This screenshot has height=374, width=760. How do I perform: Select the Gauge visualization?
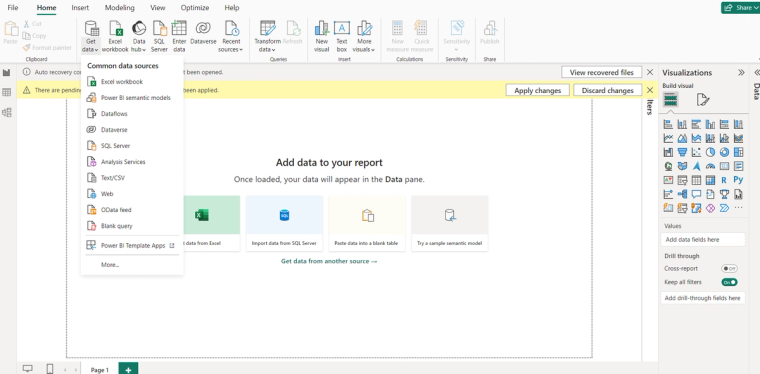click(x=710, y=166)
